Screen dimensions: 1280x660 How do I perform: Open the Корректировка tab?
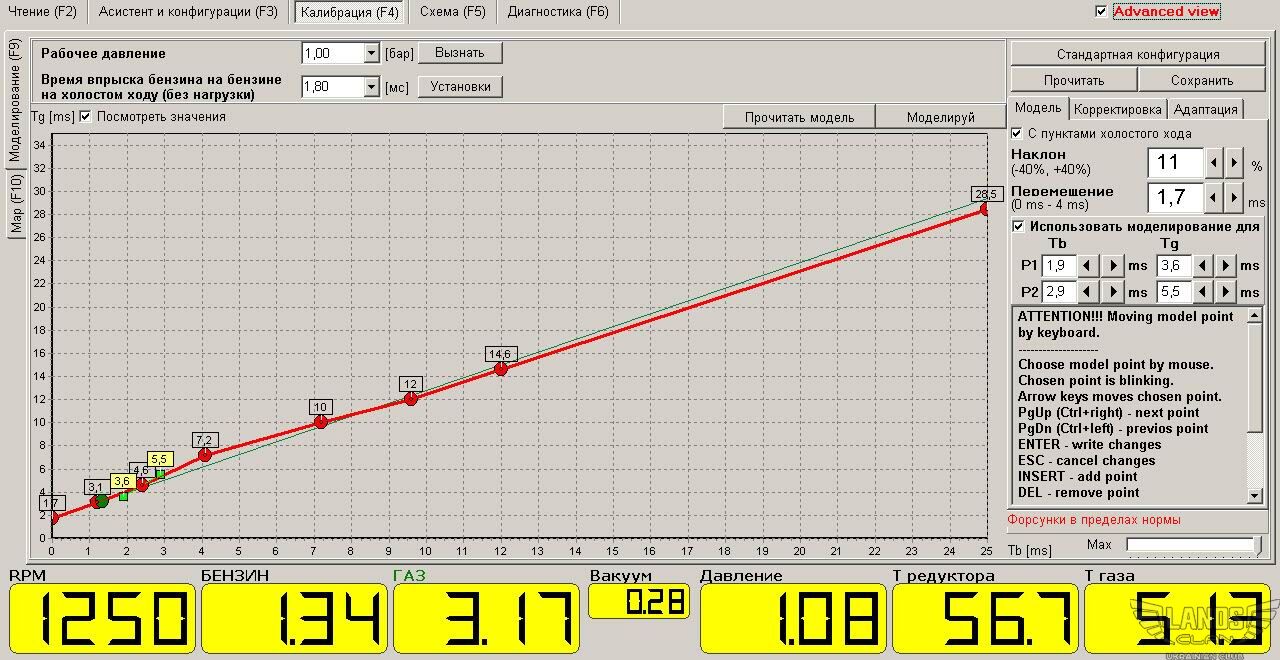(1117, 109)
